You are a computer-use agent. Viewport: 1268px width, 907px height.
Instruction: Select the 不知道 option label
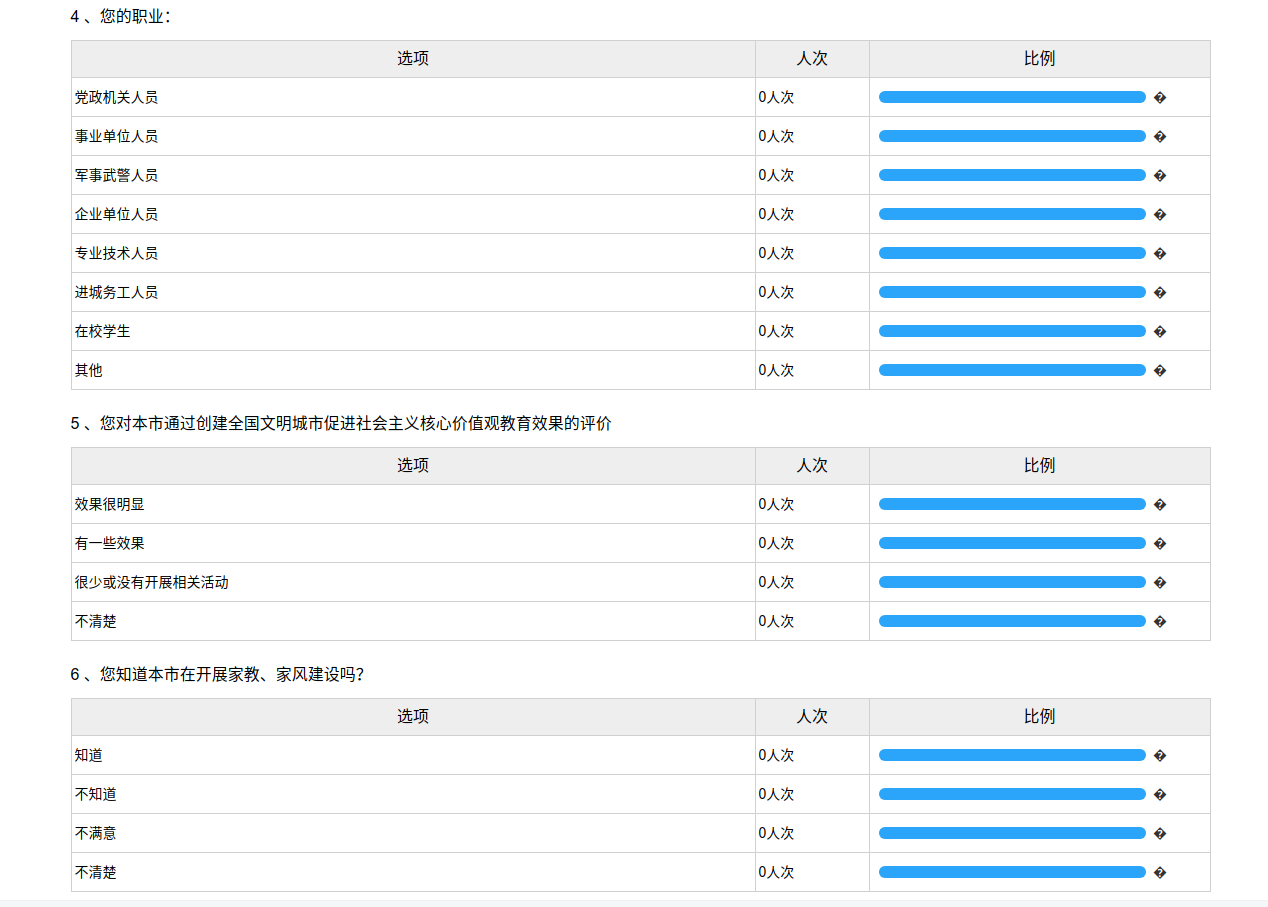tap(96, 794)
